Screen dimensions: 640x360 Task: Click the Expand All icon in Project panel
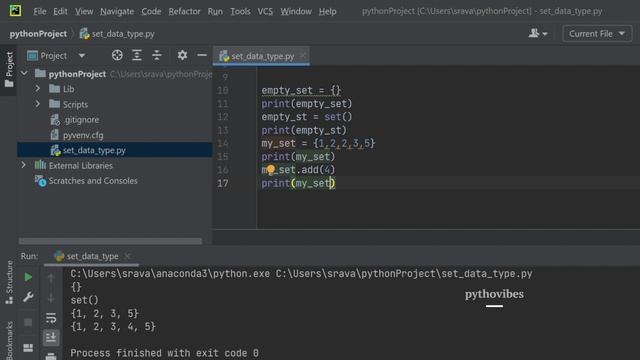click(137, 55)
